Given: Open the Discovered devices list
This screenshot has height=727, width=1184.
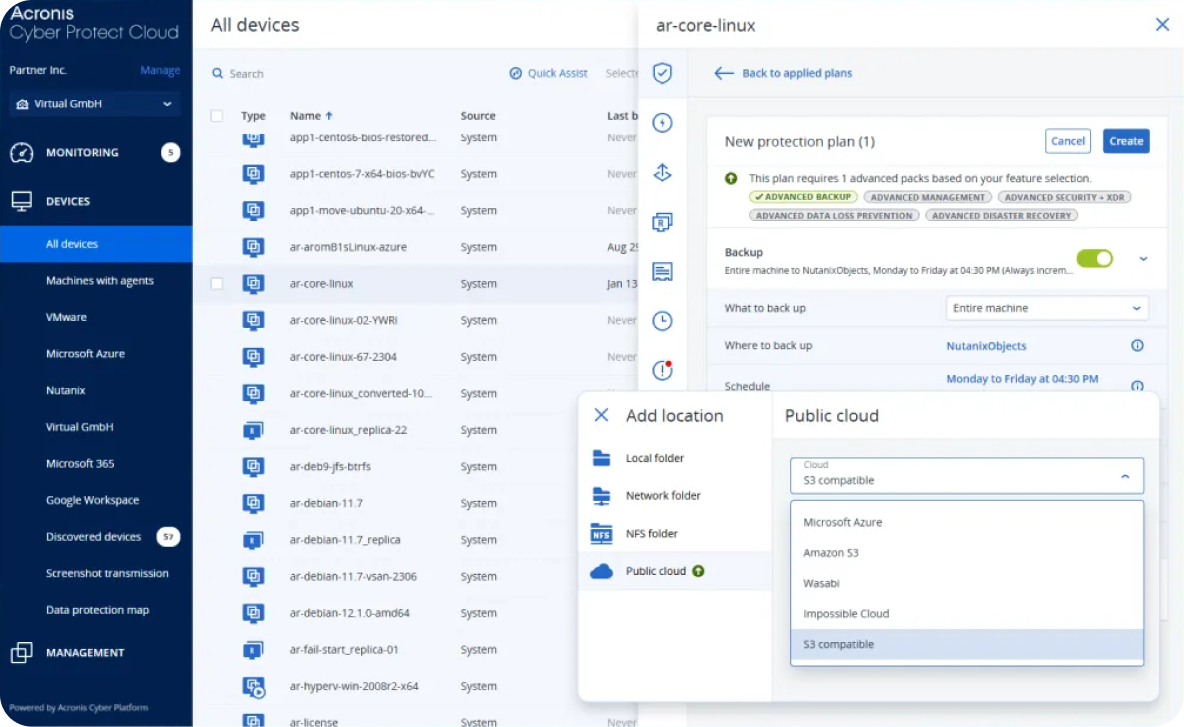Looking at the screenshot, I should coord(91,536).
